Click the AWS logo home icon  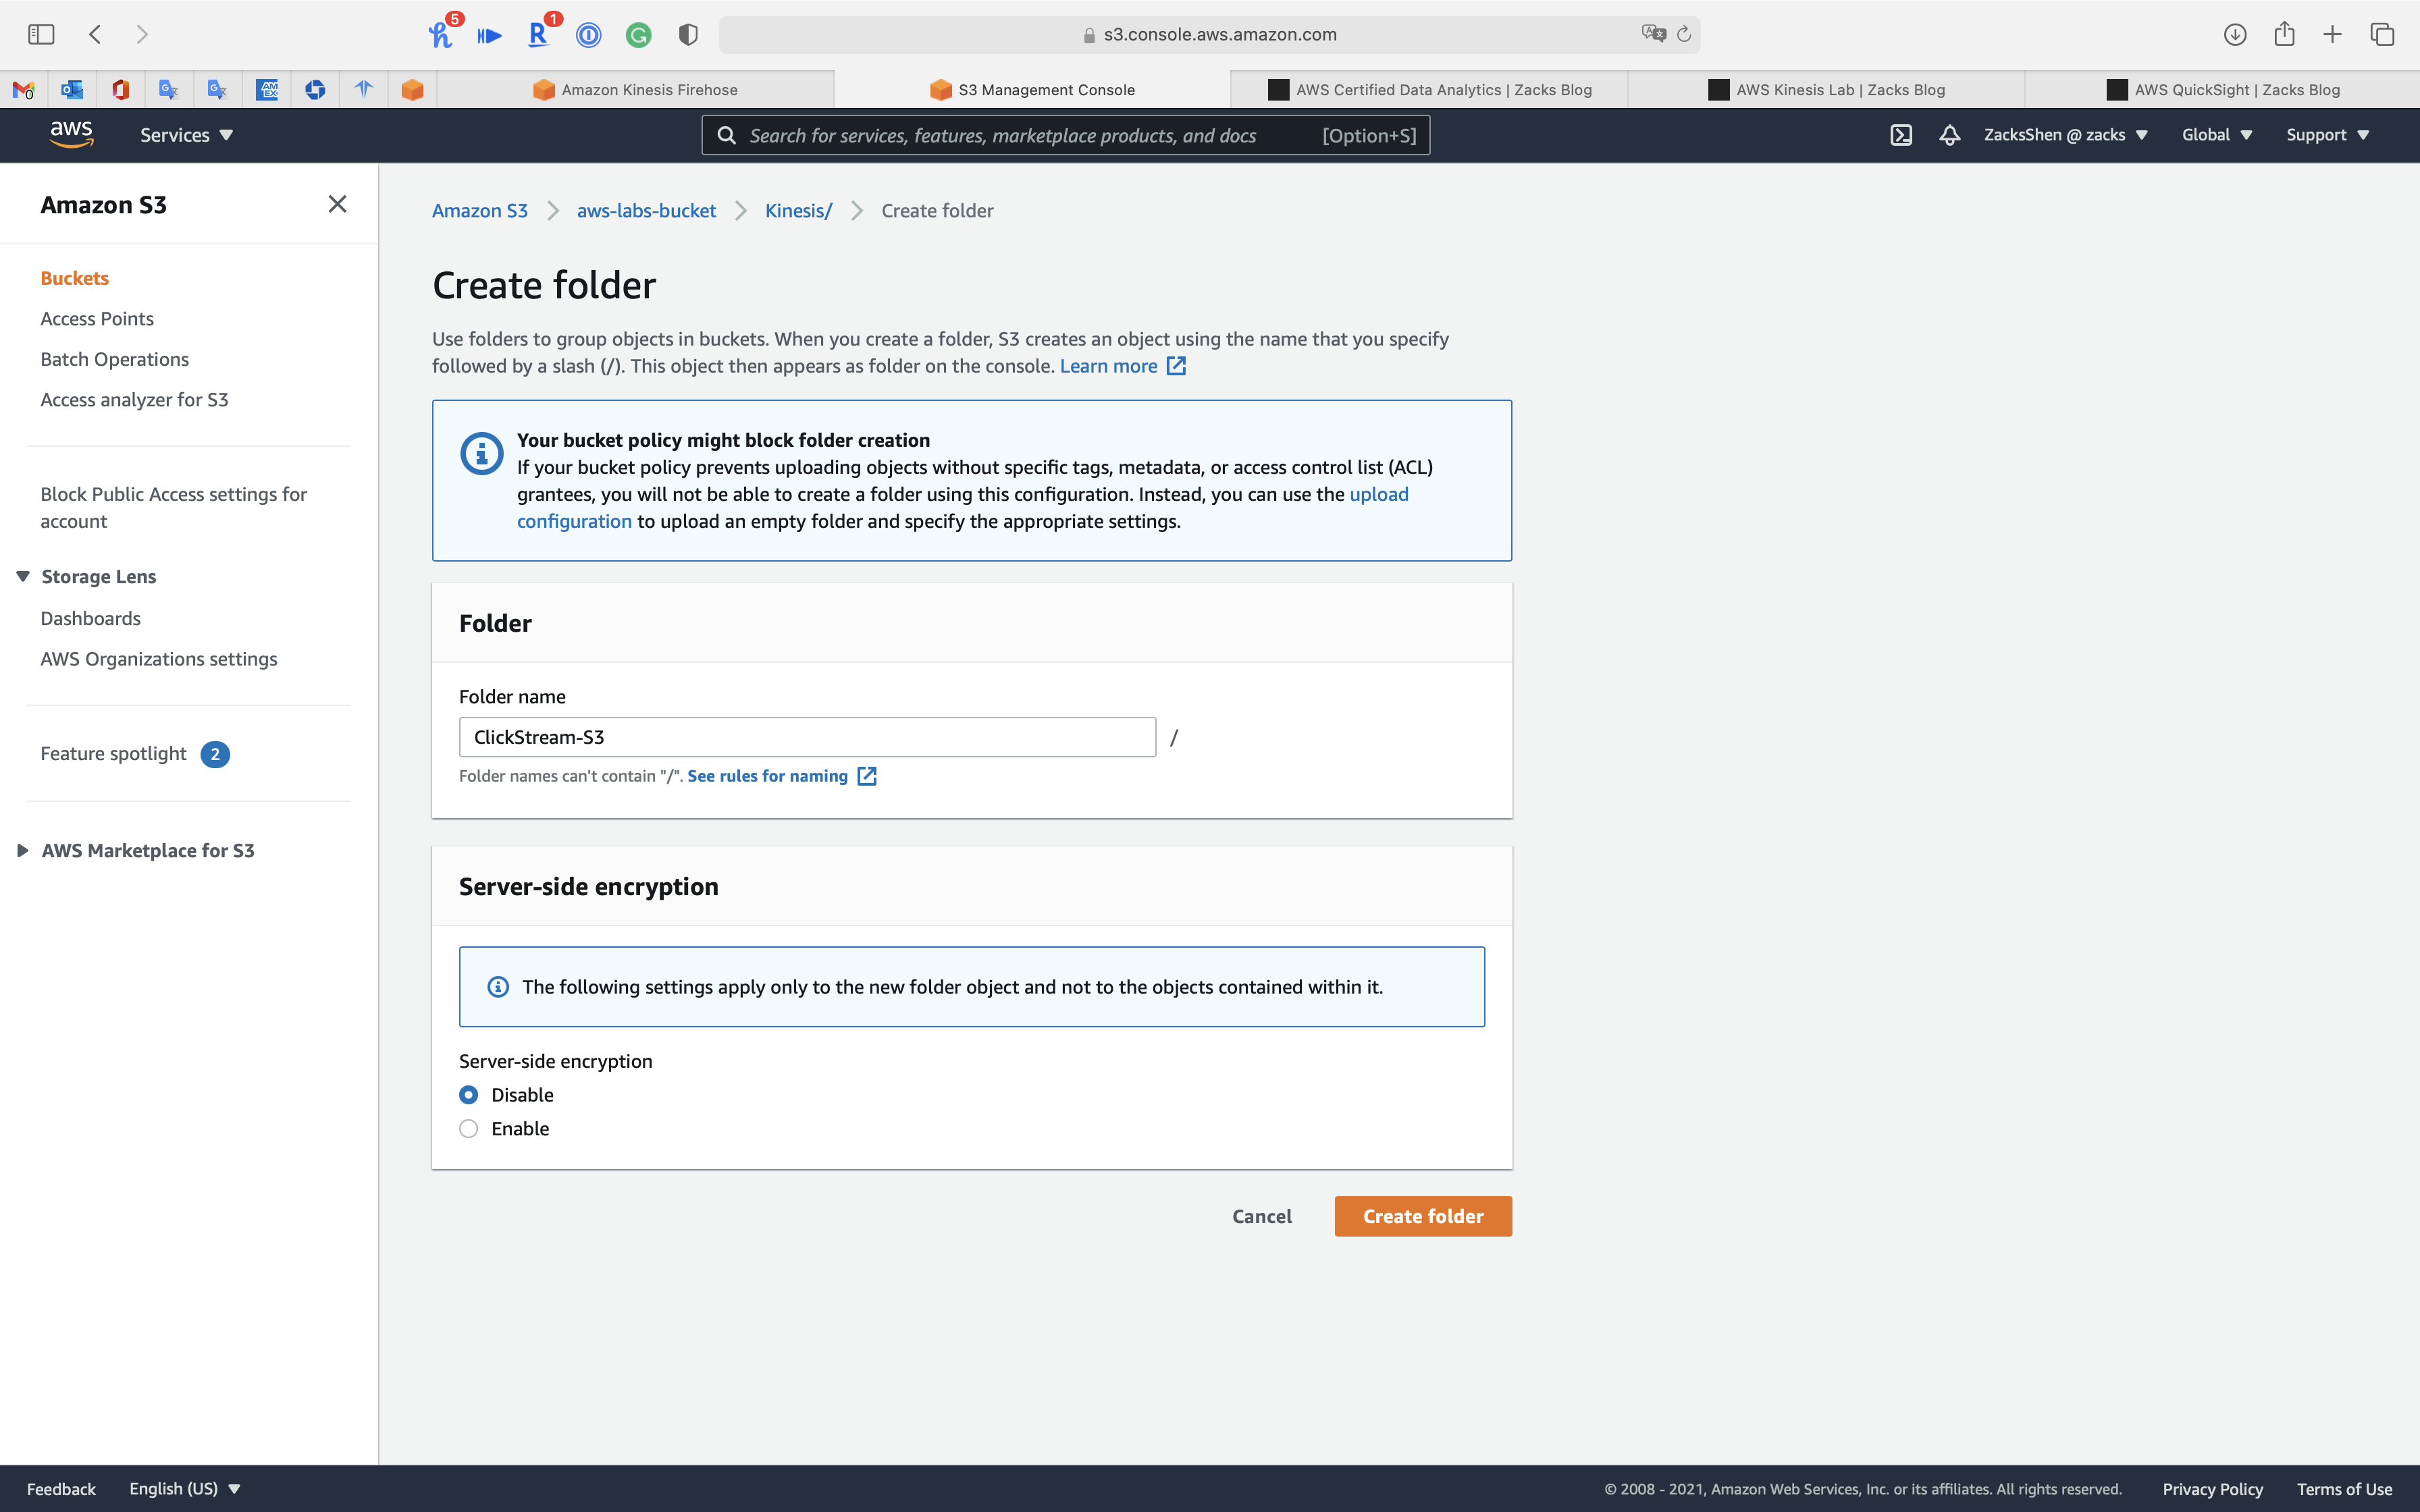tap(71, 134)
